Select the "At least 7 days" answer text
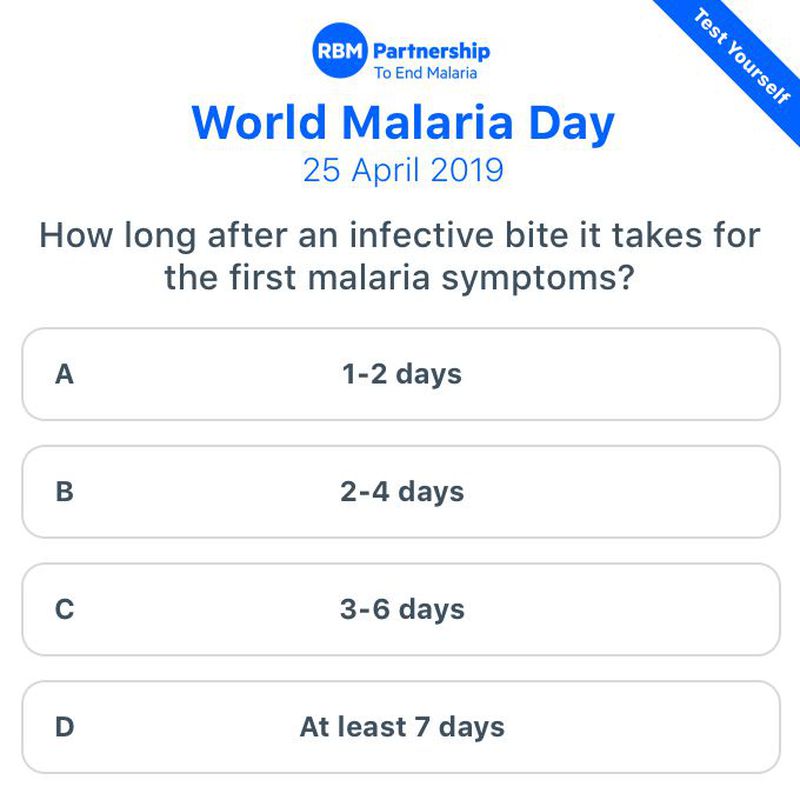This screenshot has height=800, width=800. pos(401,726)
